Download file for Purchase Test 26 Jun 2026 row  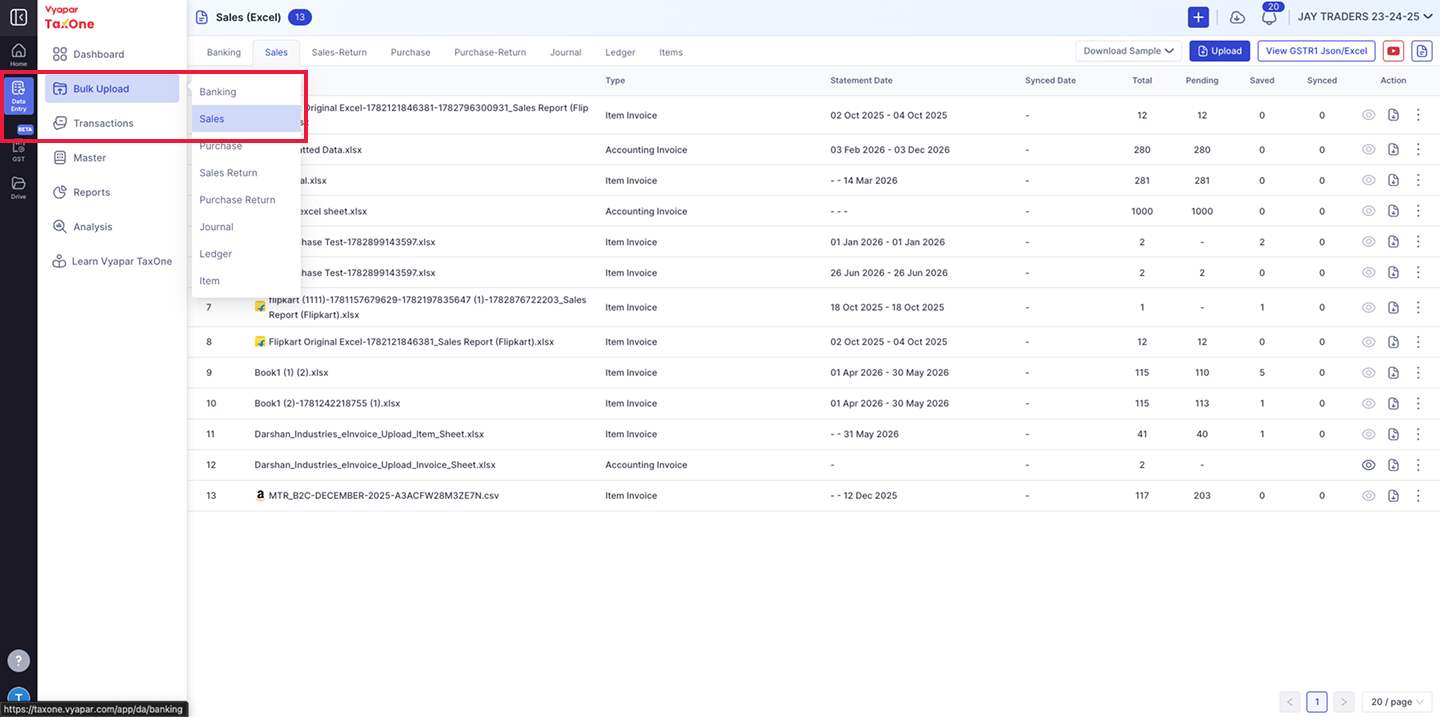pyautogui.click(x=1393, y=273)
